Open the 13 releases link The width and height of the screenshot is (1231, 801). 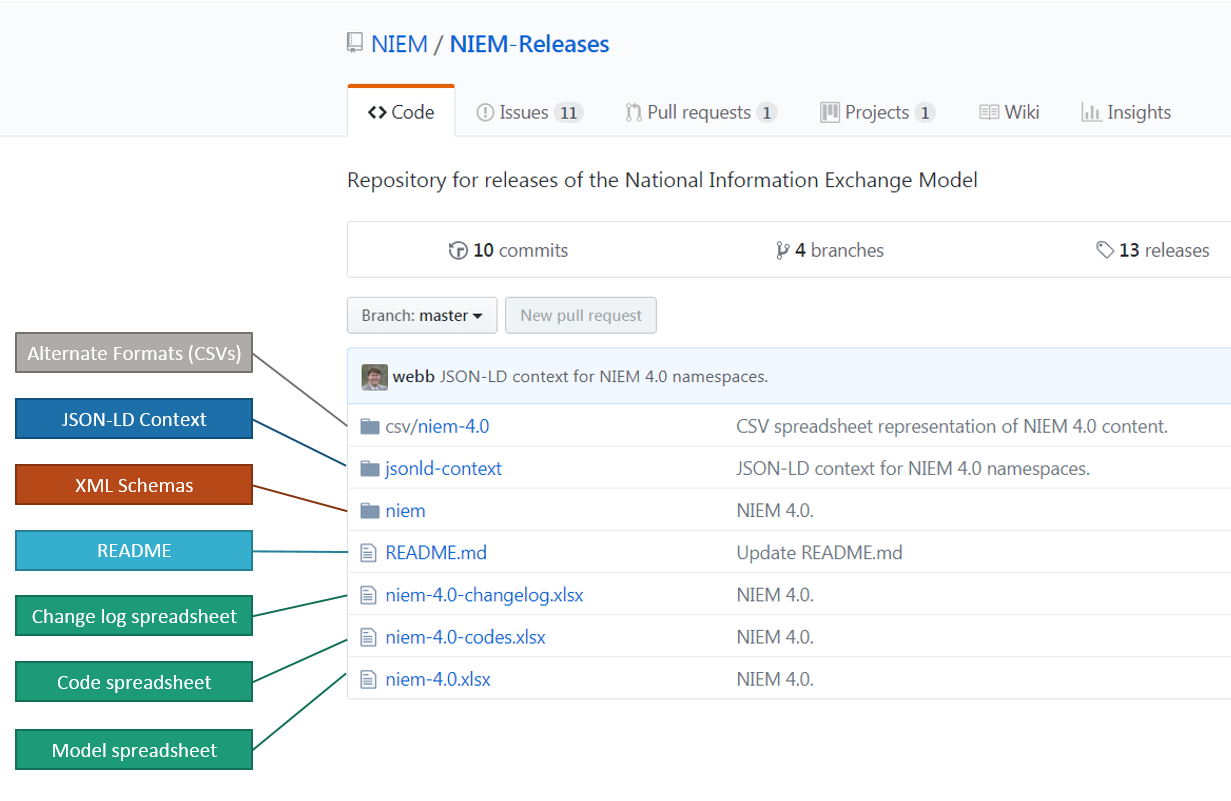pos(1153,250)
